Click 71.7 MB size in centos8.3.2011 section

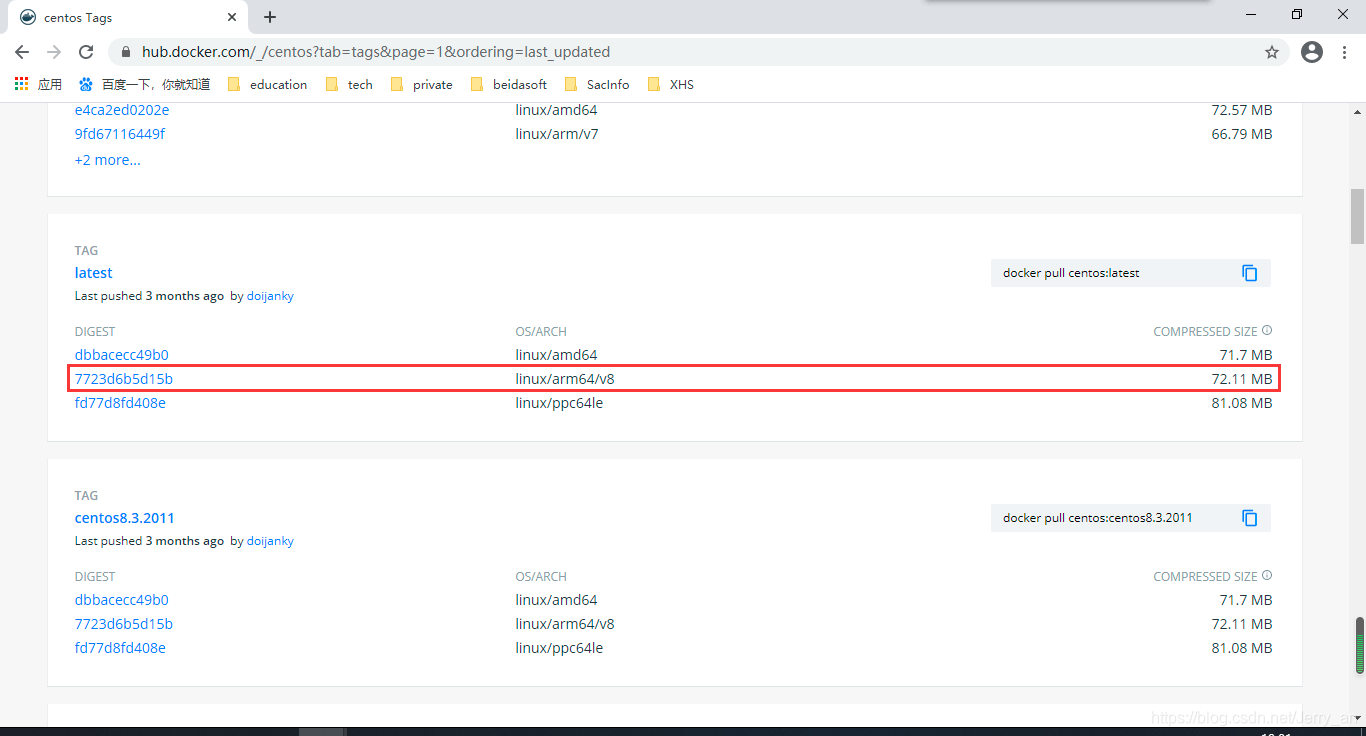1246,600
